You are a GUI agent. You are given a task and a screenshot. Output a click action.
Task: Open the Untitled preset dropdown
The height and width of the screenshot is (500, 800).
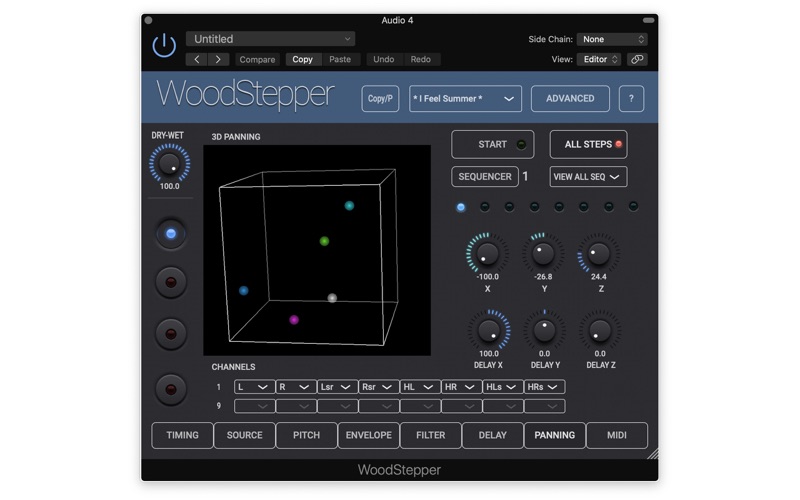click(x=270, y=39)
